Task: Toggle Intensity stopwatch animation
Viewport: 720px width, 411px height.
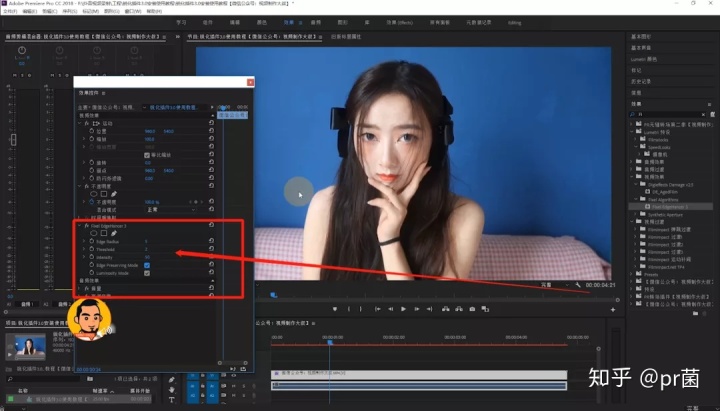Action: point(91,257)
